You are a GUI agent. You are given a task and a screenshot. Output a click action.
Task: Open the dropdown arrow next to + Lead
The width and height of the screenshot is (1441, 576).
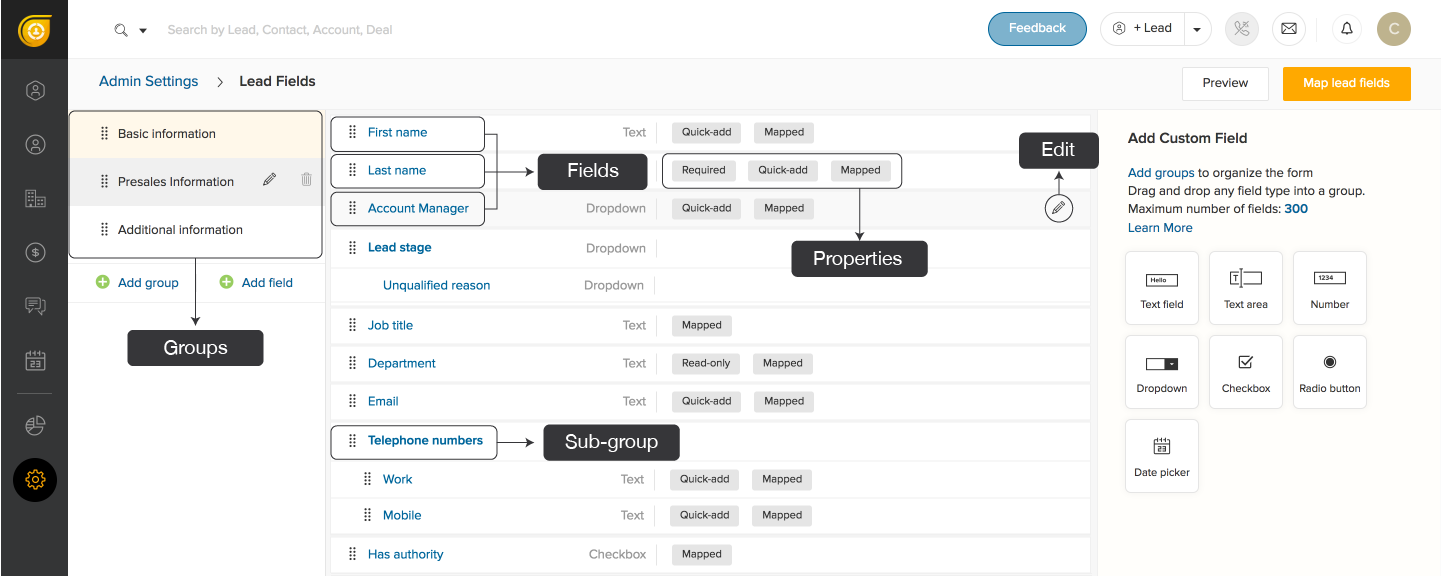1197,30
